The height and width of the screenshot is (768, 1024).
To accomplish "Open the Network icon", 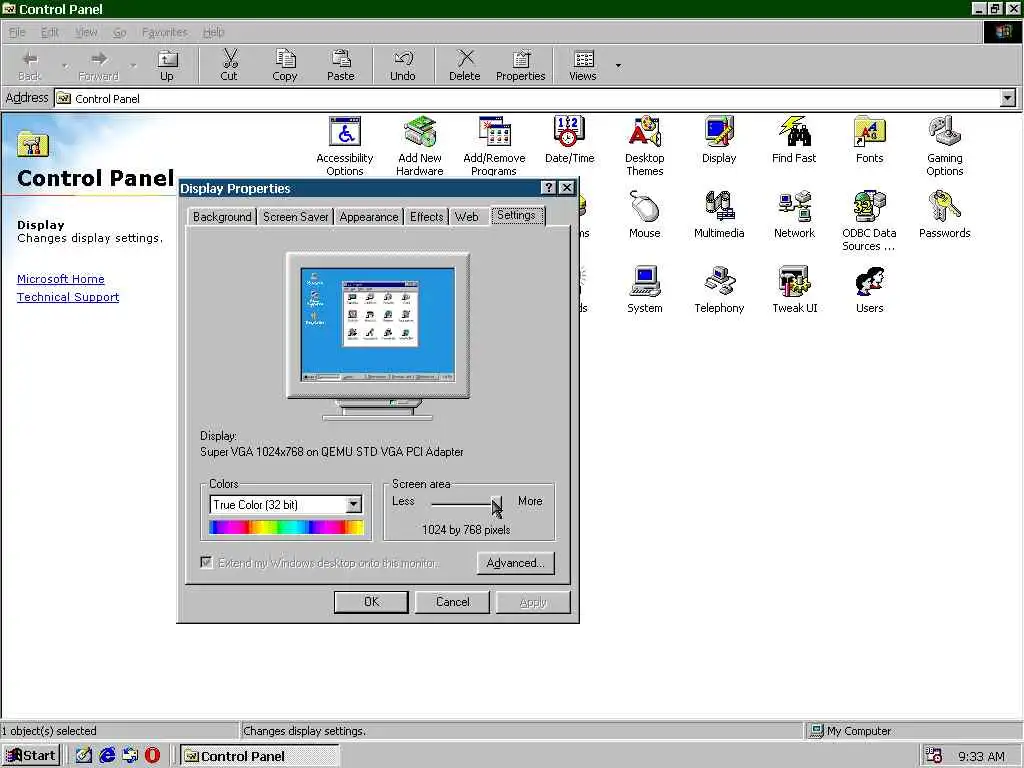I will tap(794, 214).
